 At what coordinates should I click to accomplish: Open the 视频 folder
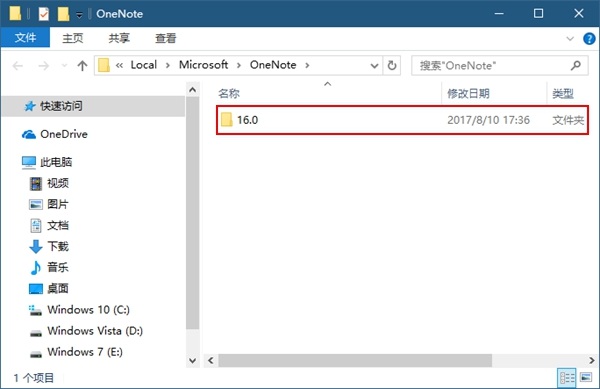coord(58,183)
